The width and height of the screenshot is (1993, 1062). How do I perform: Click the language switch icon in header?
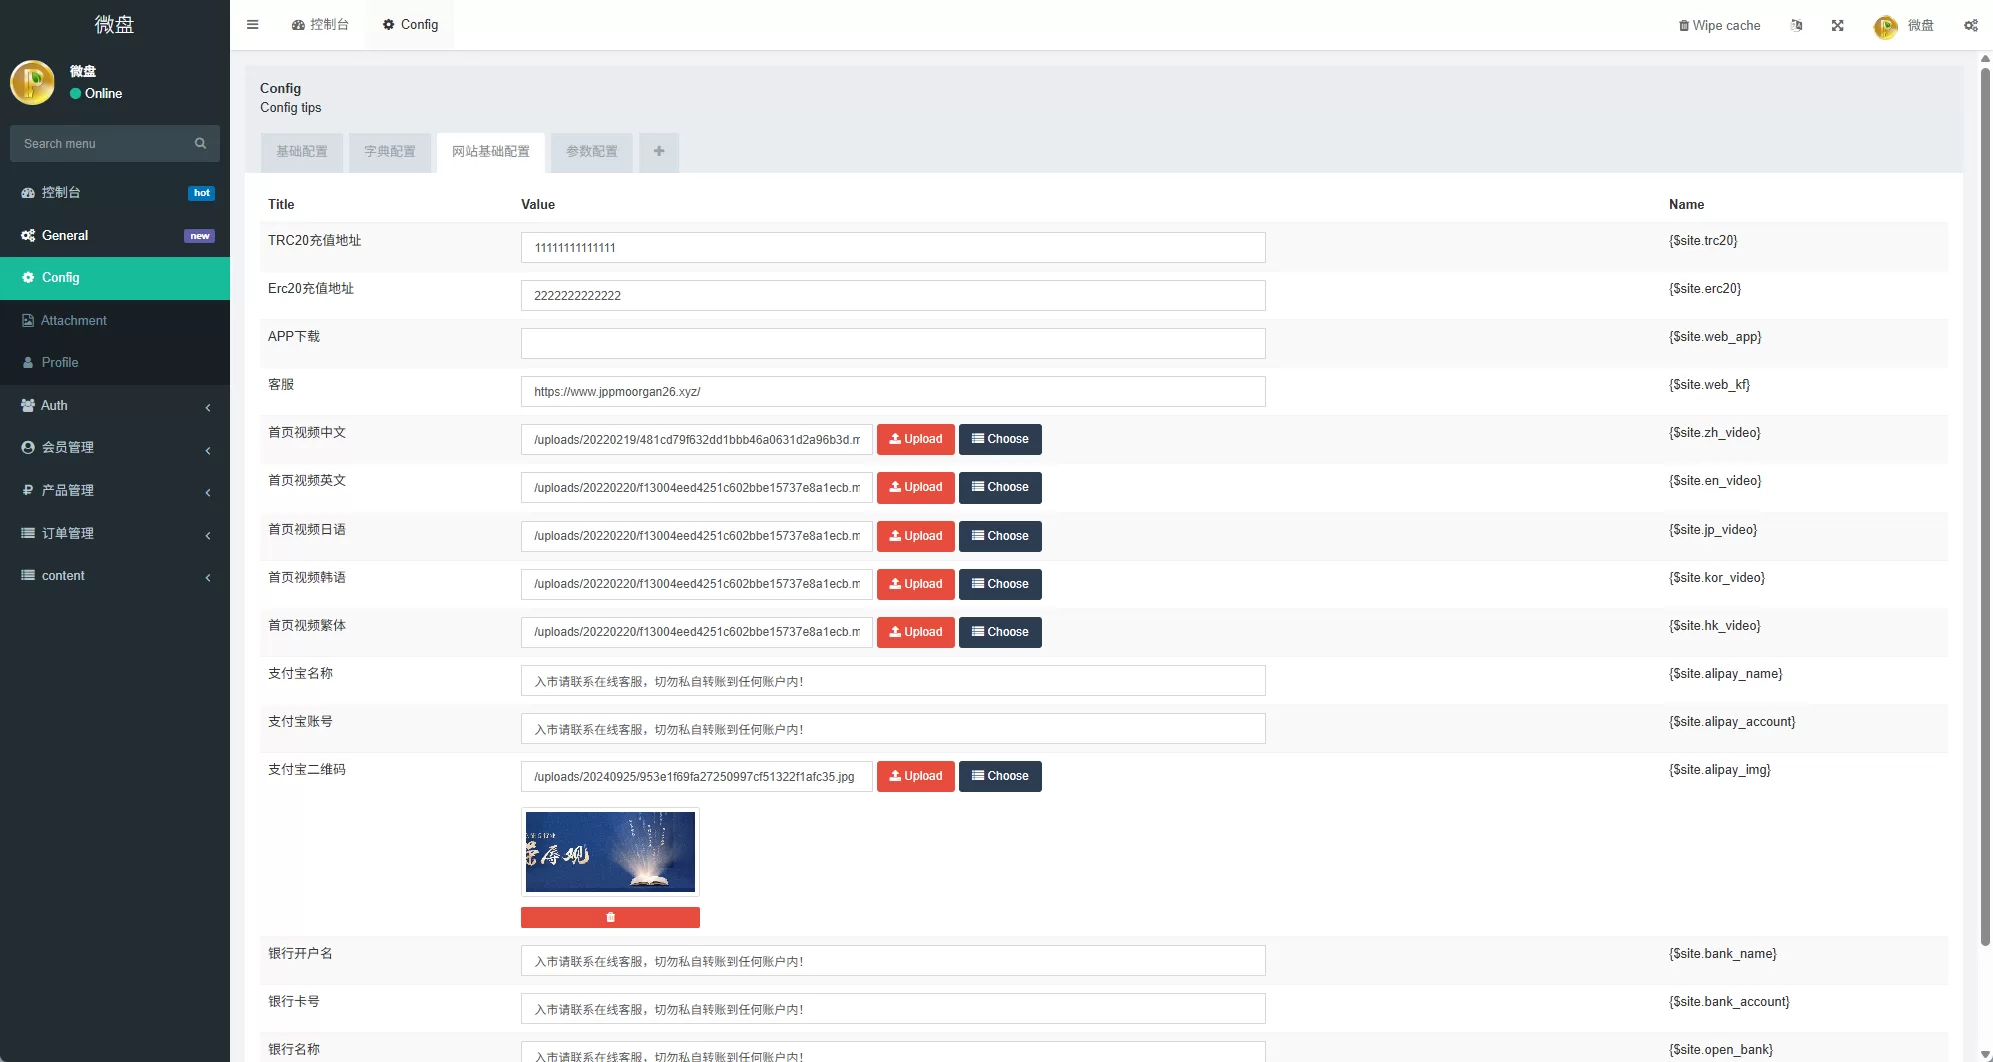coord(1797,26)
